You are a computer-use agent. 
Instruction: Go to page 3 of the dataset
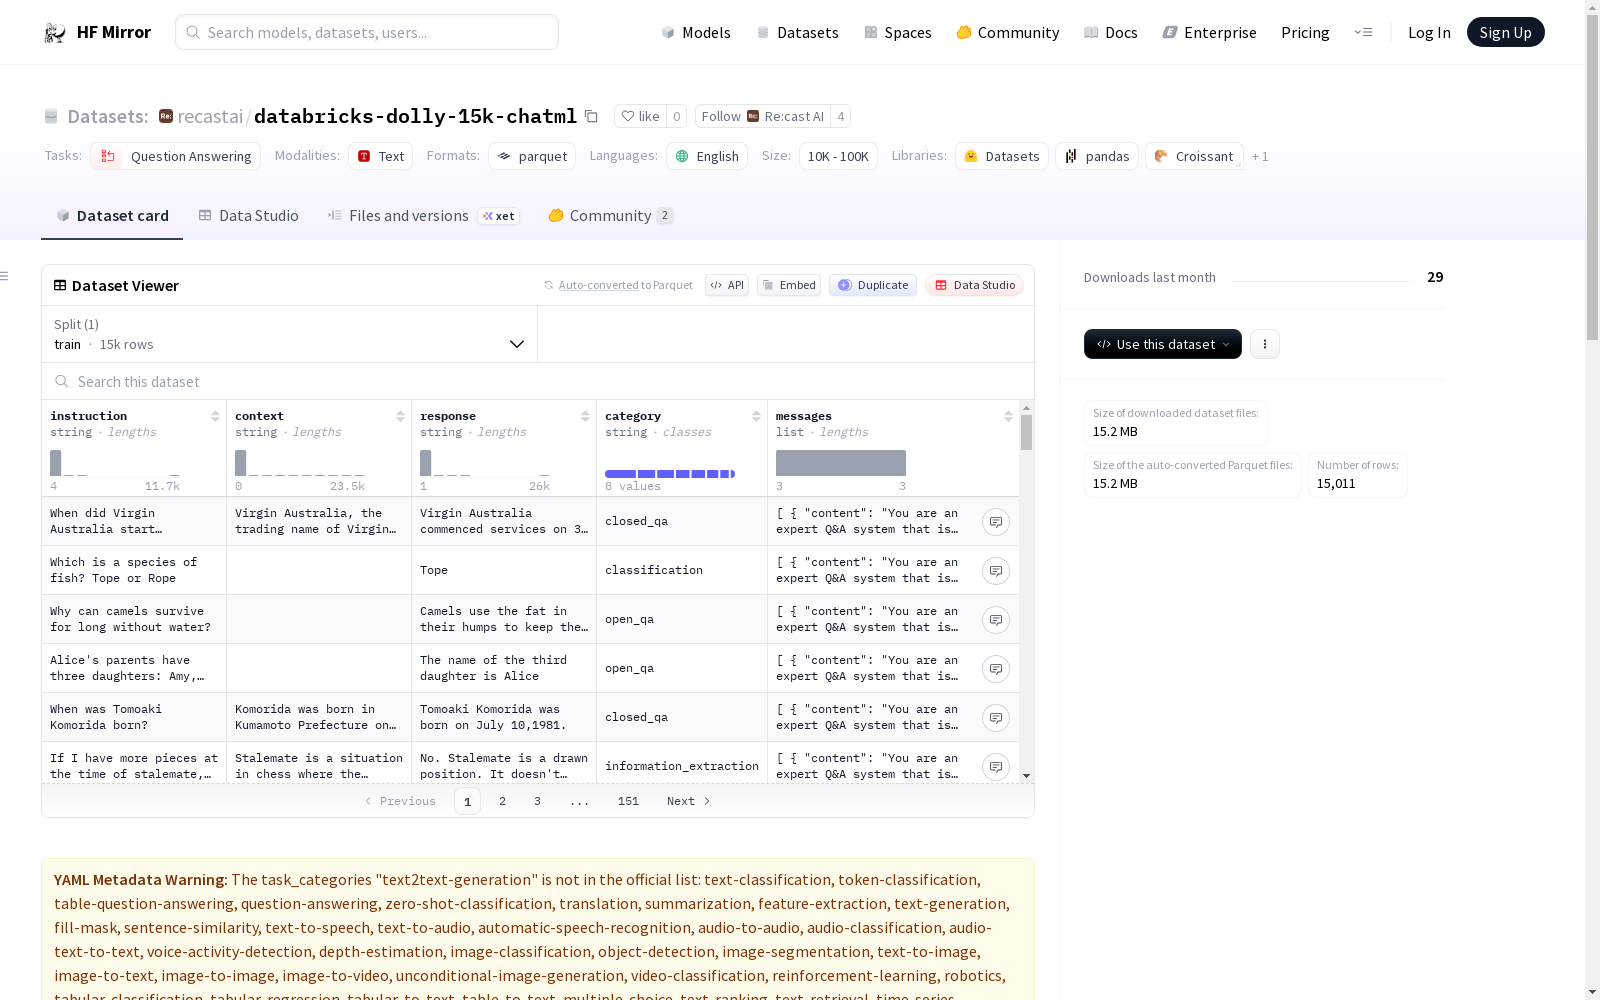pos(537,801)
